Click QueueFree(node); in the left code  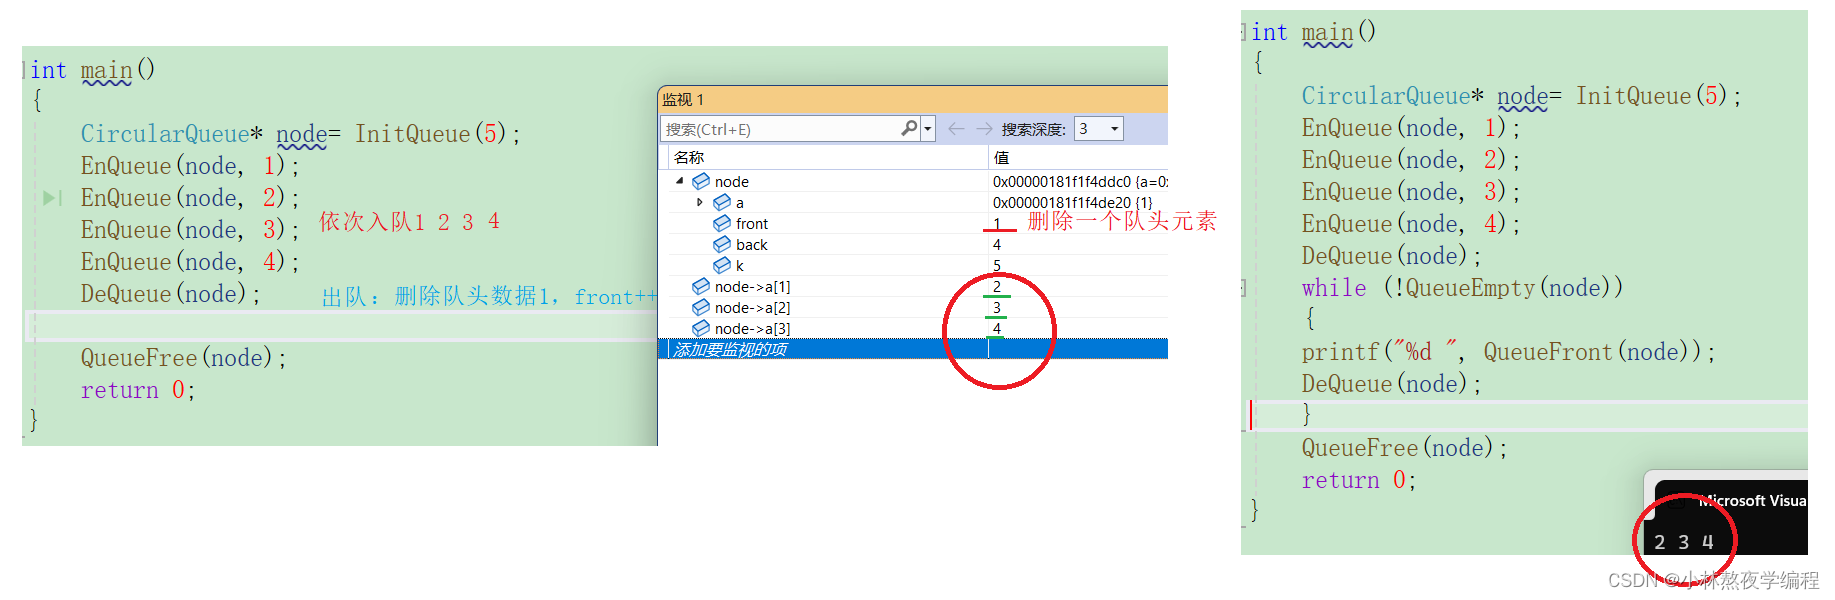[184, 358]
